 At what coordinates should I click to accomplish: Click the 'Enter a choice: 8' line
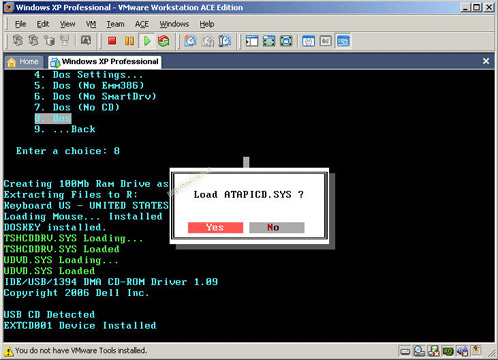click(68, 151)
